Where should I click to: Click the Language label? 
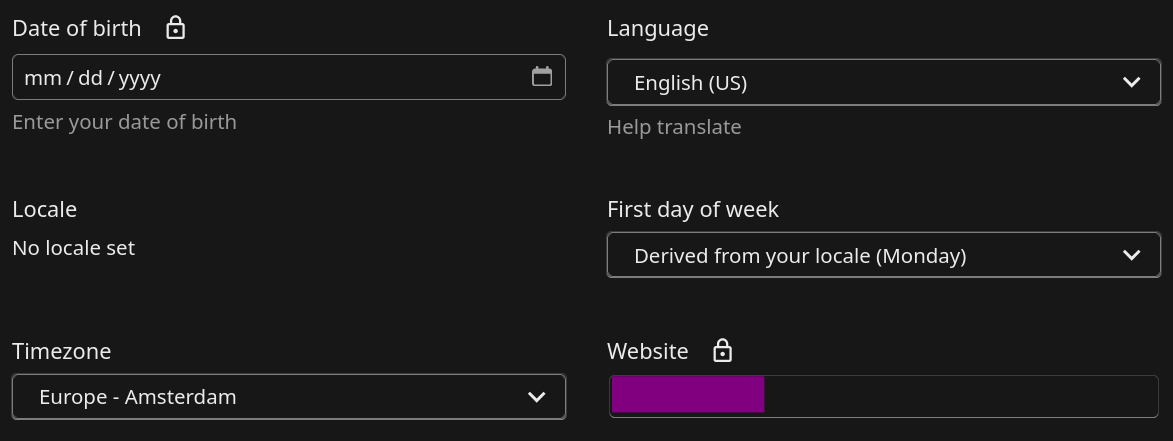(x=658, y=28)
